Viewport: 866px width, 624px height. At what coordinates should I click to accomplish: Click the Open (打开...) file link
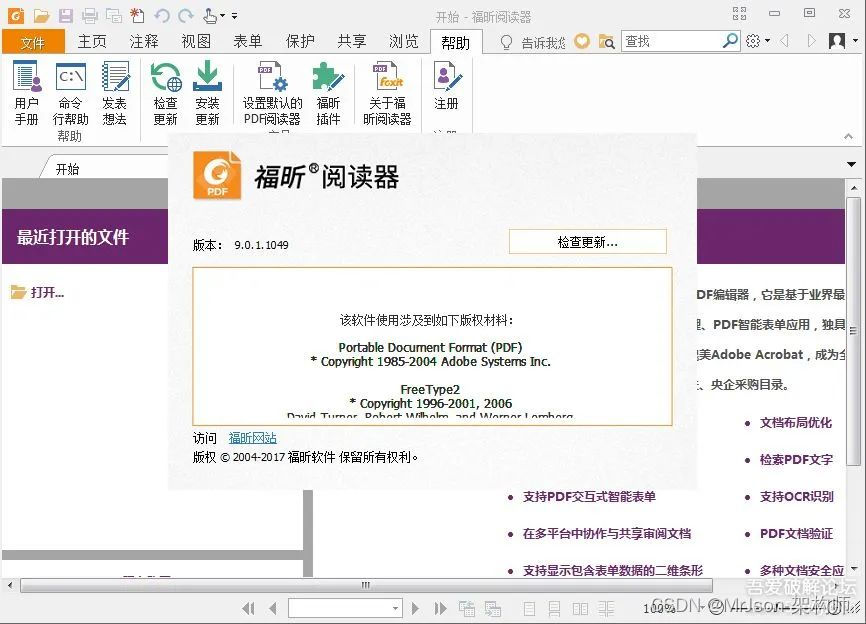point(37,292)
